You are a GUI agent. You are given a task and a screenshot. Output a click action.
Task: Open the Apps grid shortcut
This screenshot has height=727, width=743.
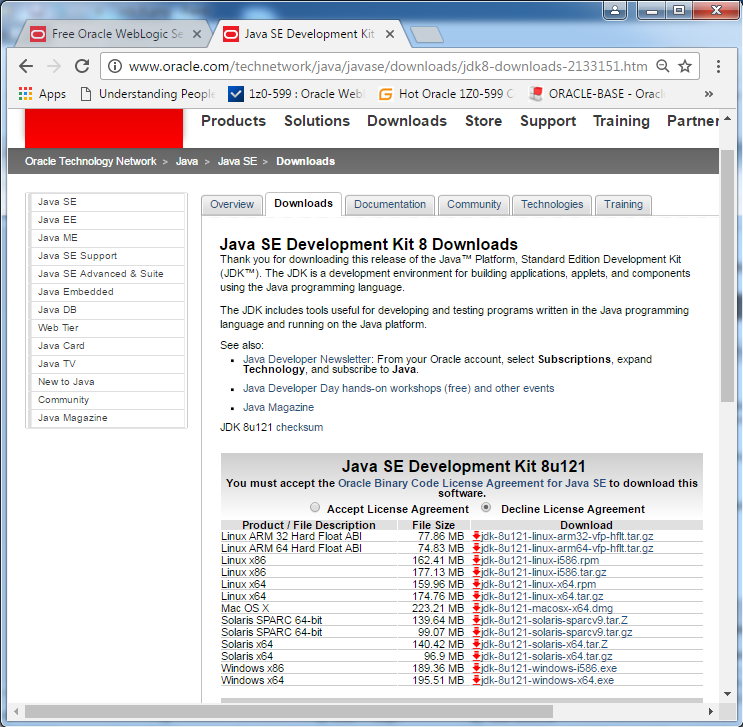click(42, 94)
